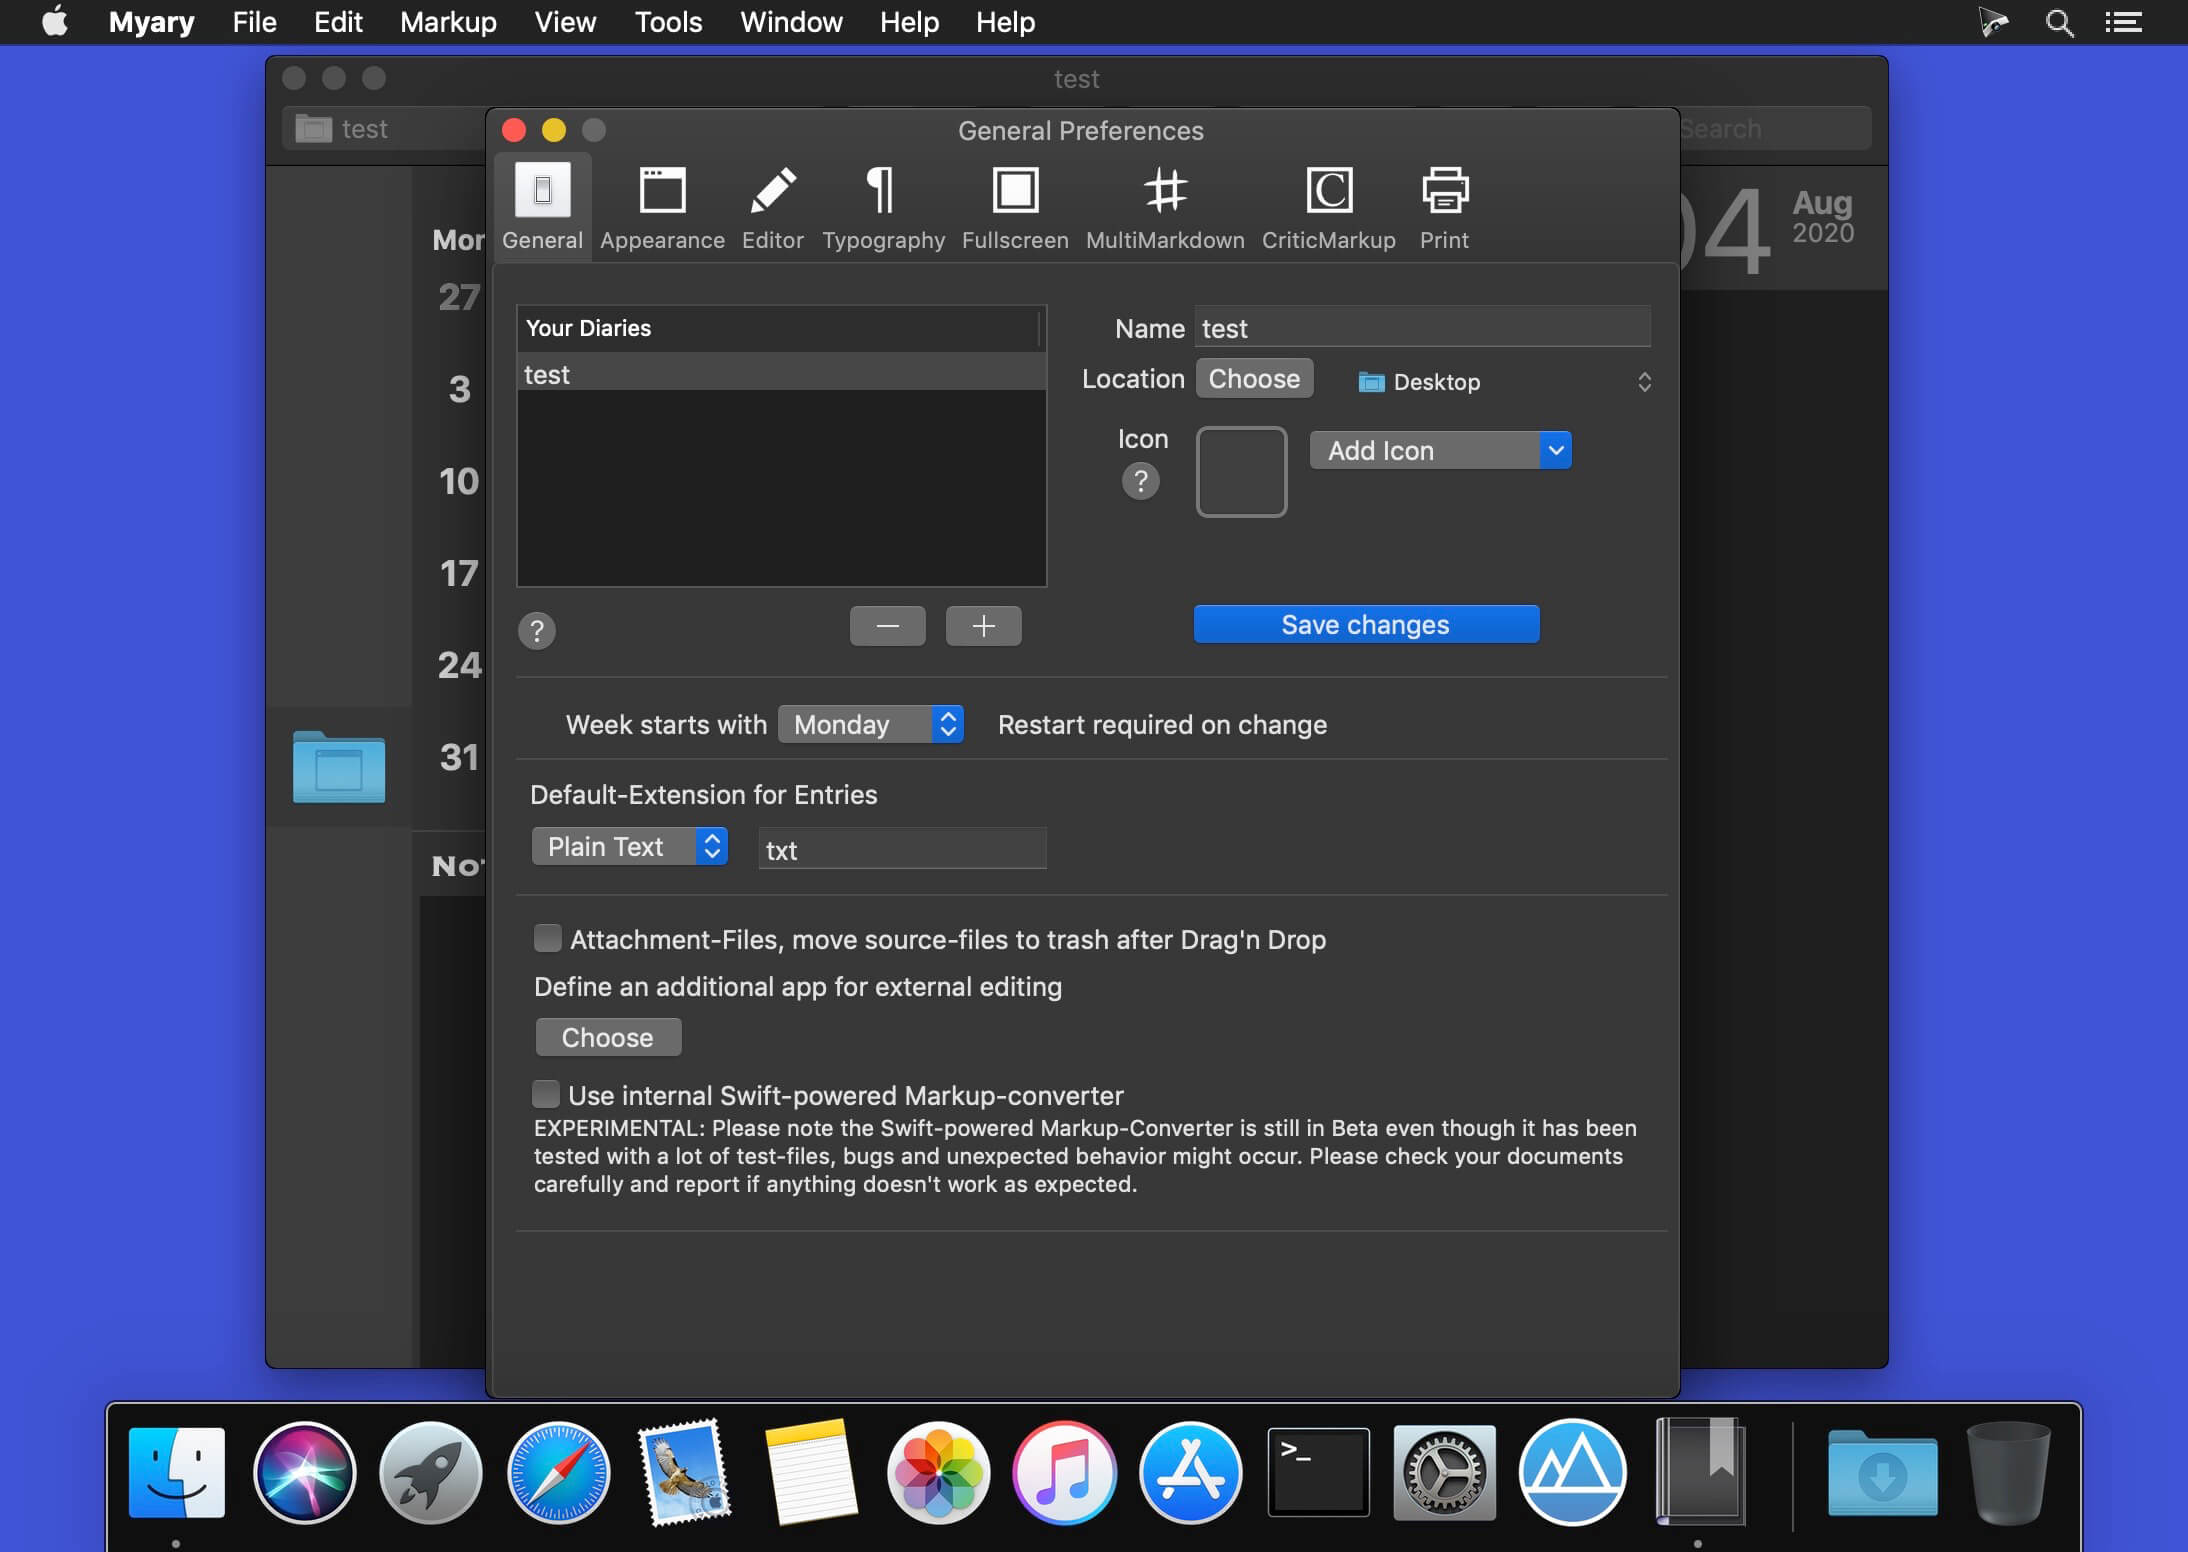
Task: Open Spotlight search in menu bar
Action: [2059, 22]
